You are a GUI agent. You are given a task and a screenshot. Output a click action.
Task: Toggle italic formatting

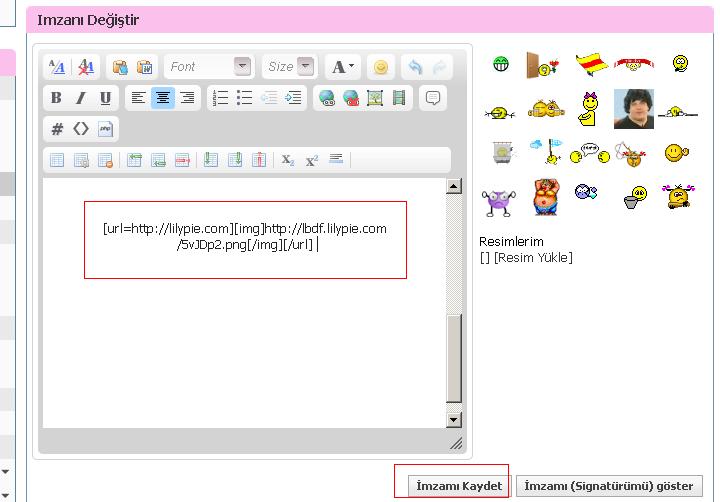80,98
